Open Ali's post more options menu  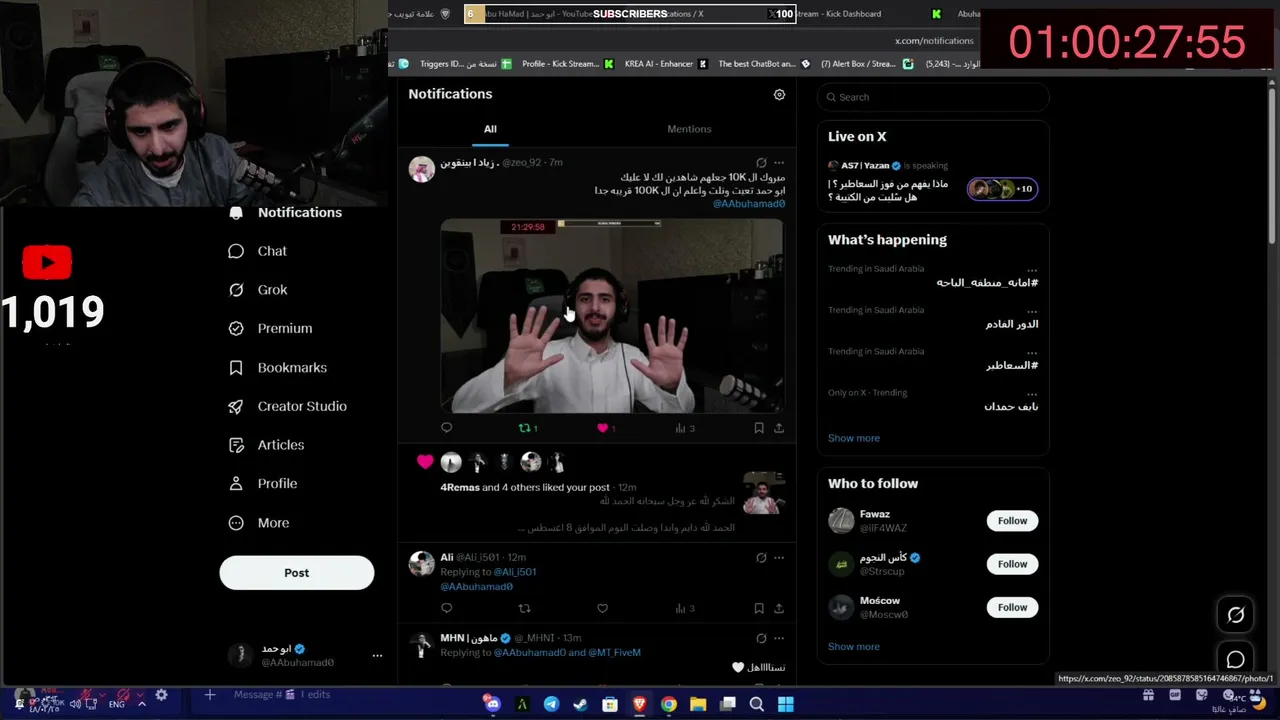pyautogui.click(x=779, y=558)
